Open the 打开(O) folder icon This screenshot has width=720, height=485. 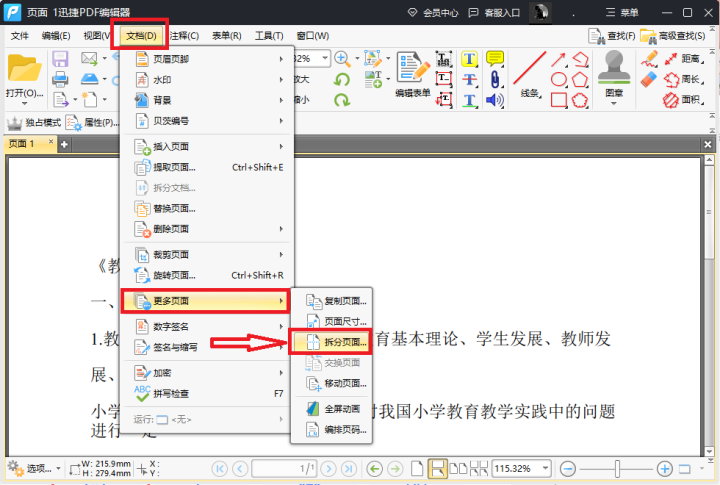(x=23, y=68)
